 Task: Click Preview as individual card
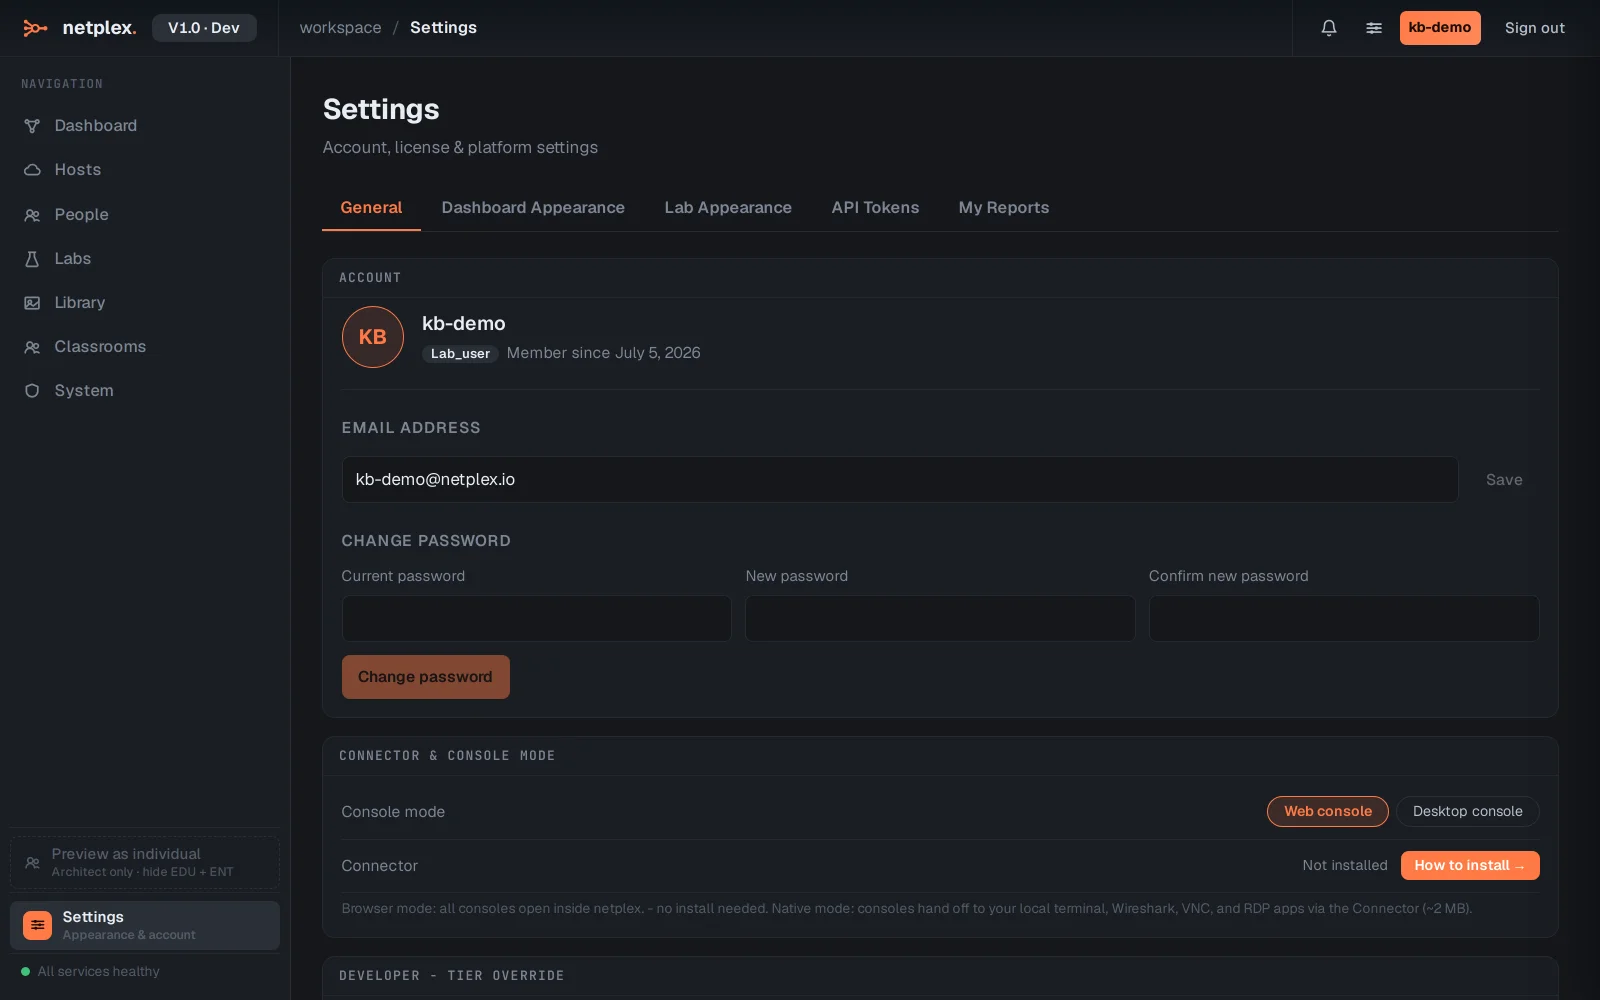(x=145, y=862)
